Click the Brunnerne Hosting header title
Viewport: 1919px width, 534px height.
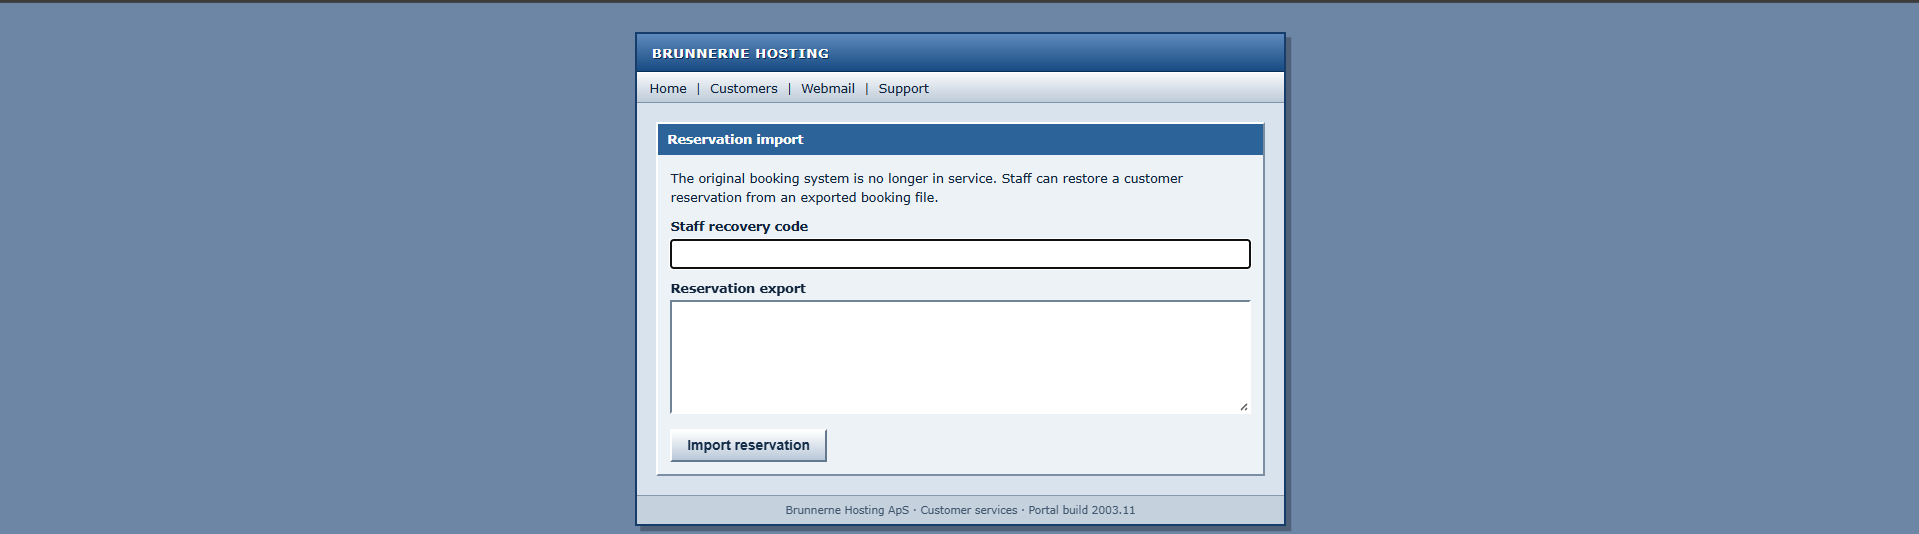(740, 54)
